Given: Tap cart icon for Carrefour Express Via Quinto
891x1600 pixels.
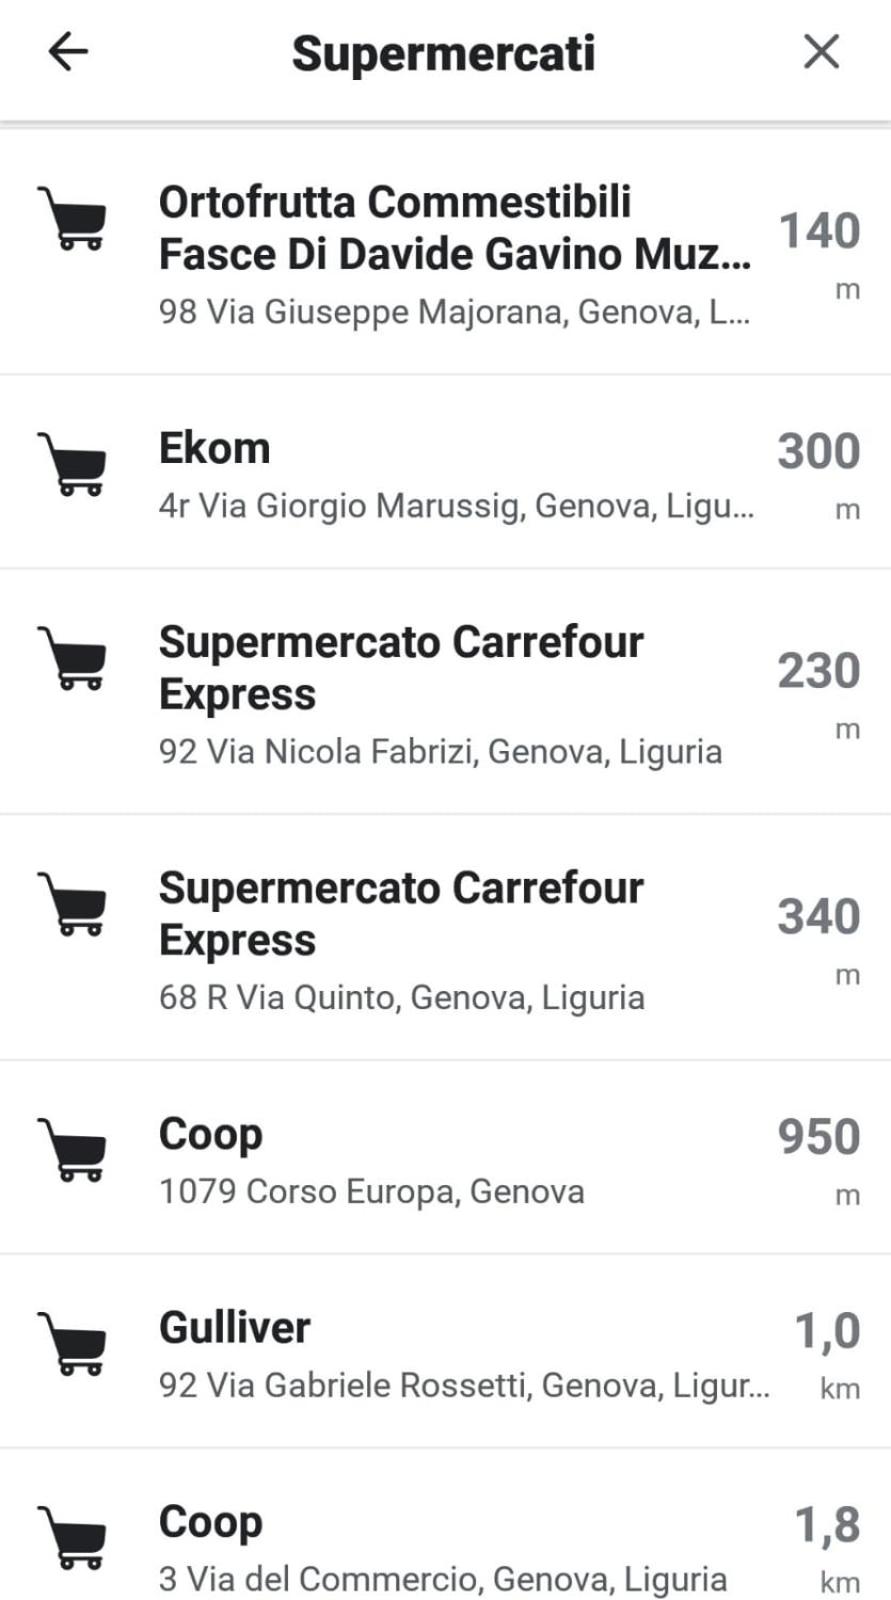Looking at the screenshot, I should tap(72, 903).
